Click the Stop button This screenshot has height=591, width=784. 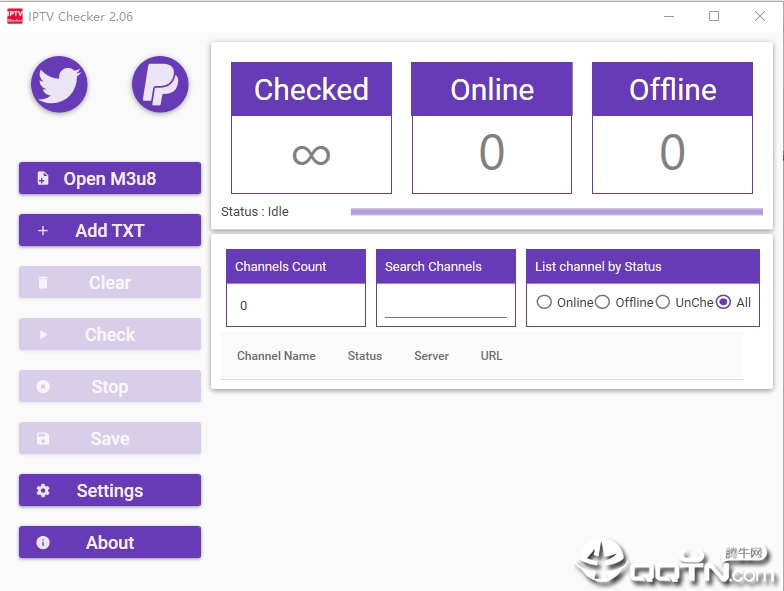point(110,386)
